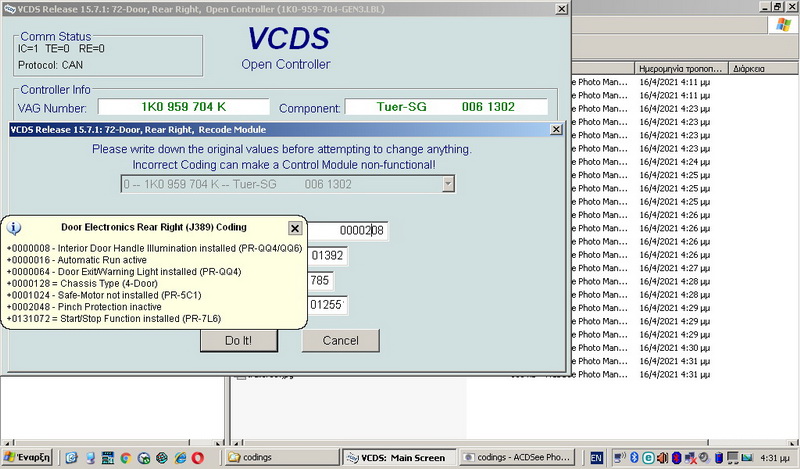Viewport: 800px width, 469px height.
Task: Click the Windows logo in background window
Action: 783,24
